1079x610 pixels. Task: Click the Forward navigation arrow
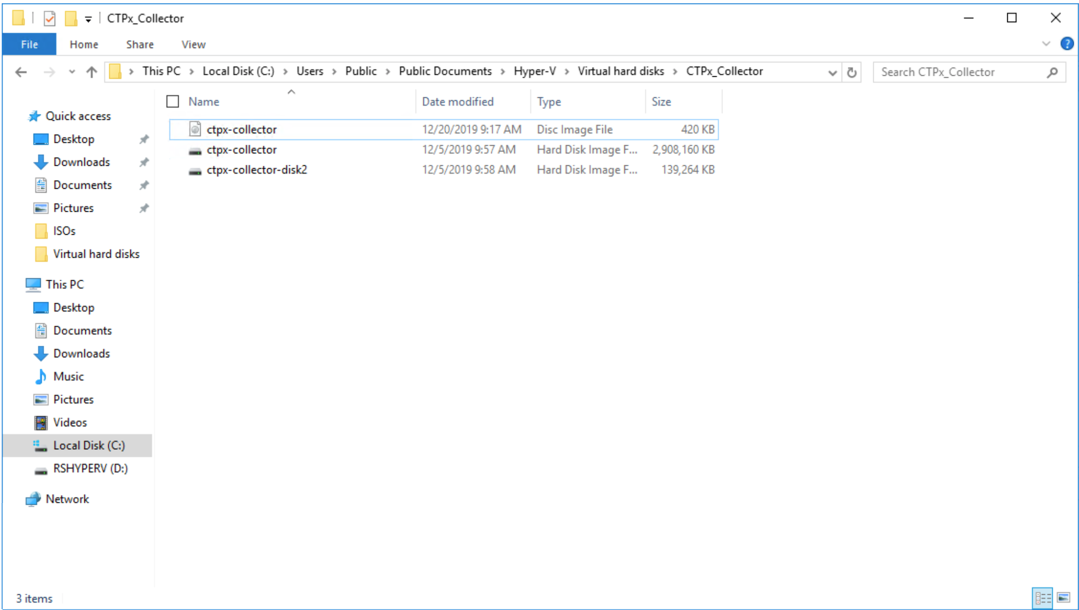pyautogui.click(x=50, y=72)
